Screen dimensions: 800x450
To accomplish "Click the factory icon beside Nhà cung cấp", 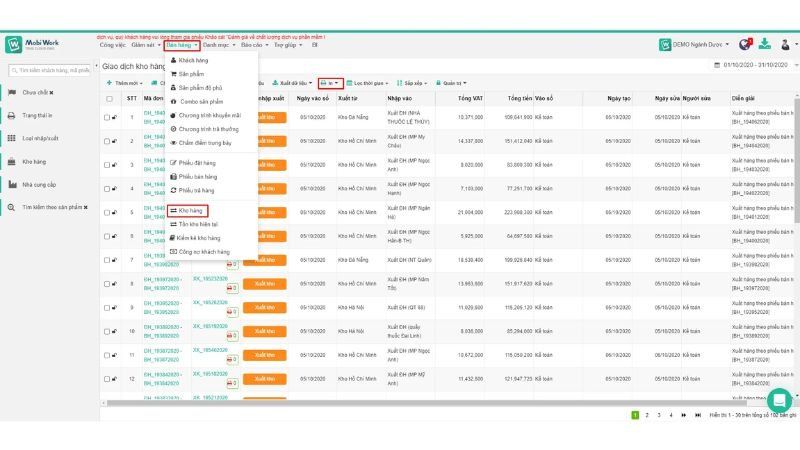I will click(x=12, y=185).
